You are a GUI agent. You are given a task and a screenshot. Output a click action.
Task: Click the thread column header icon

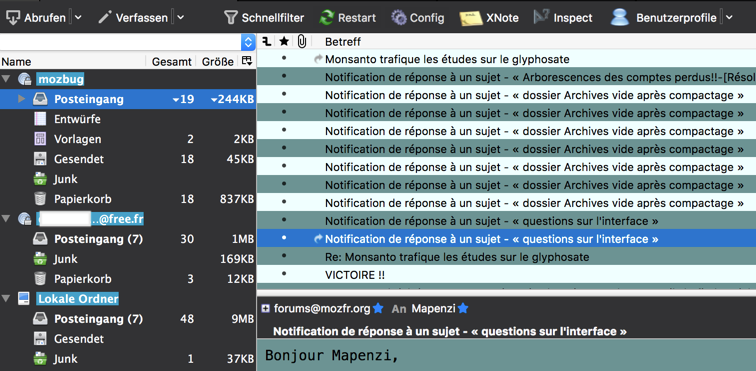[266, 42]
